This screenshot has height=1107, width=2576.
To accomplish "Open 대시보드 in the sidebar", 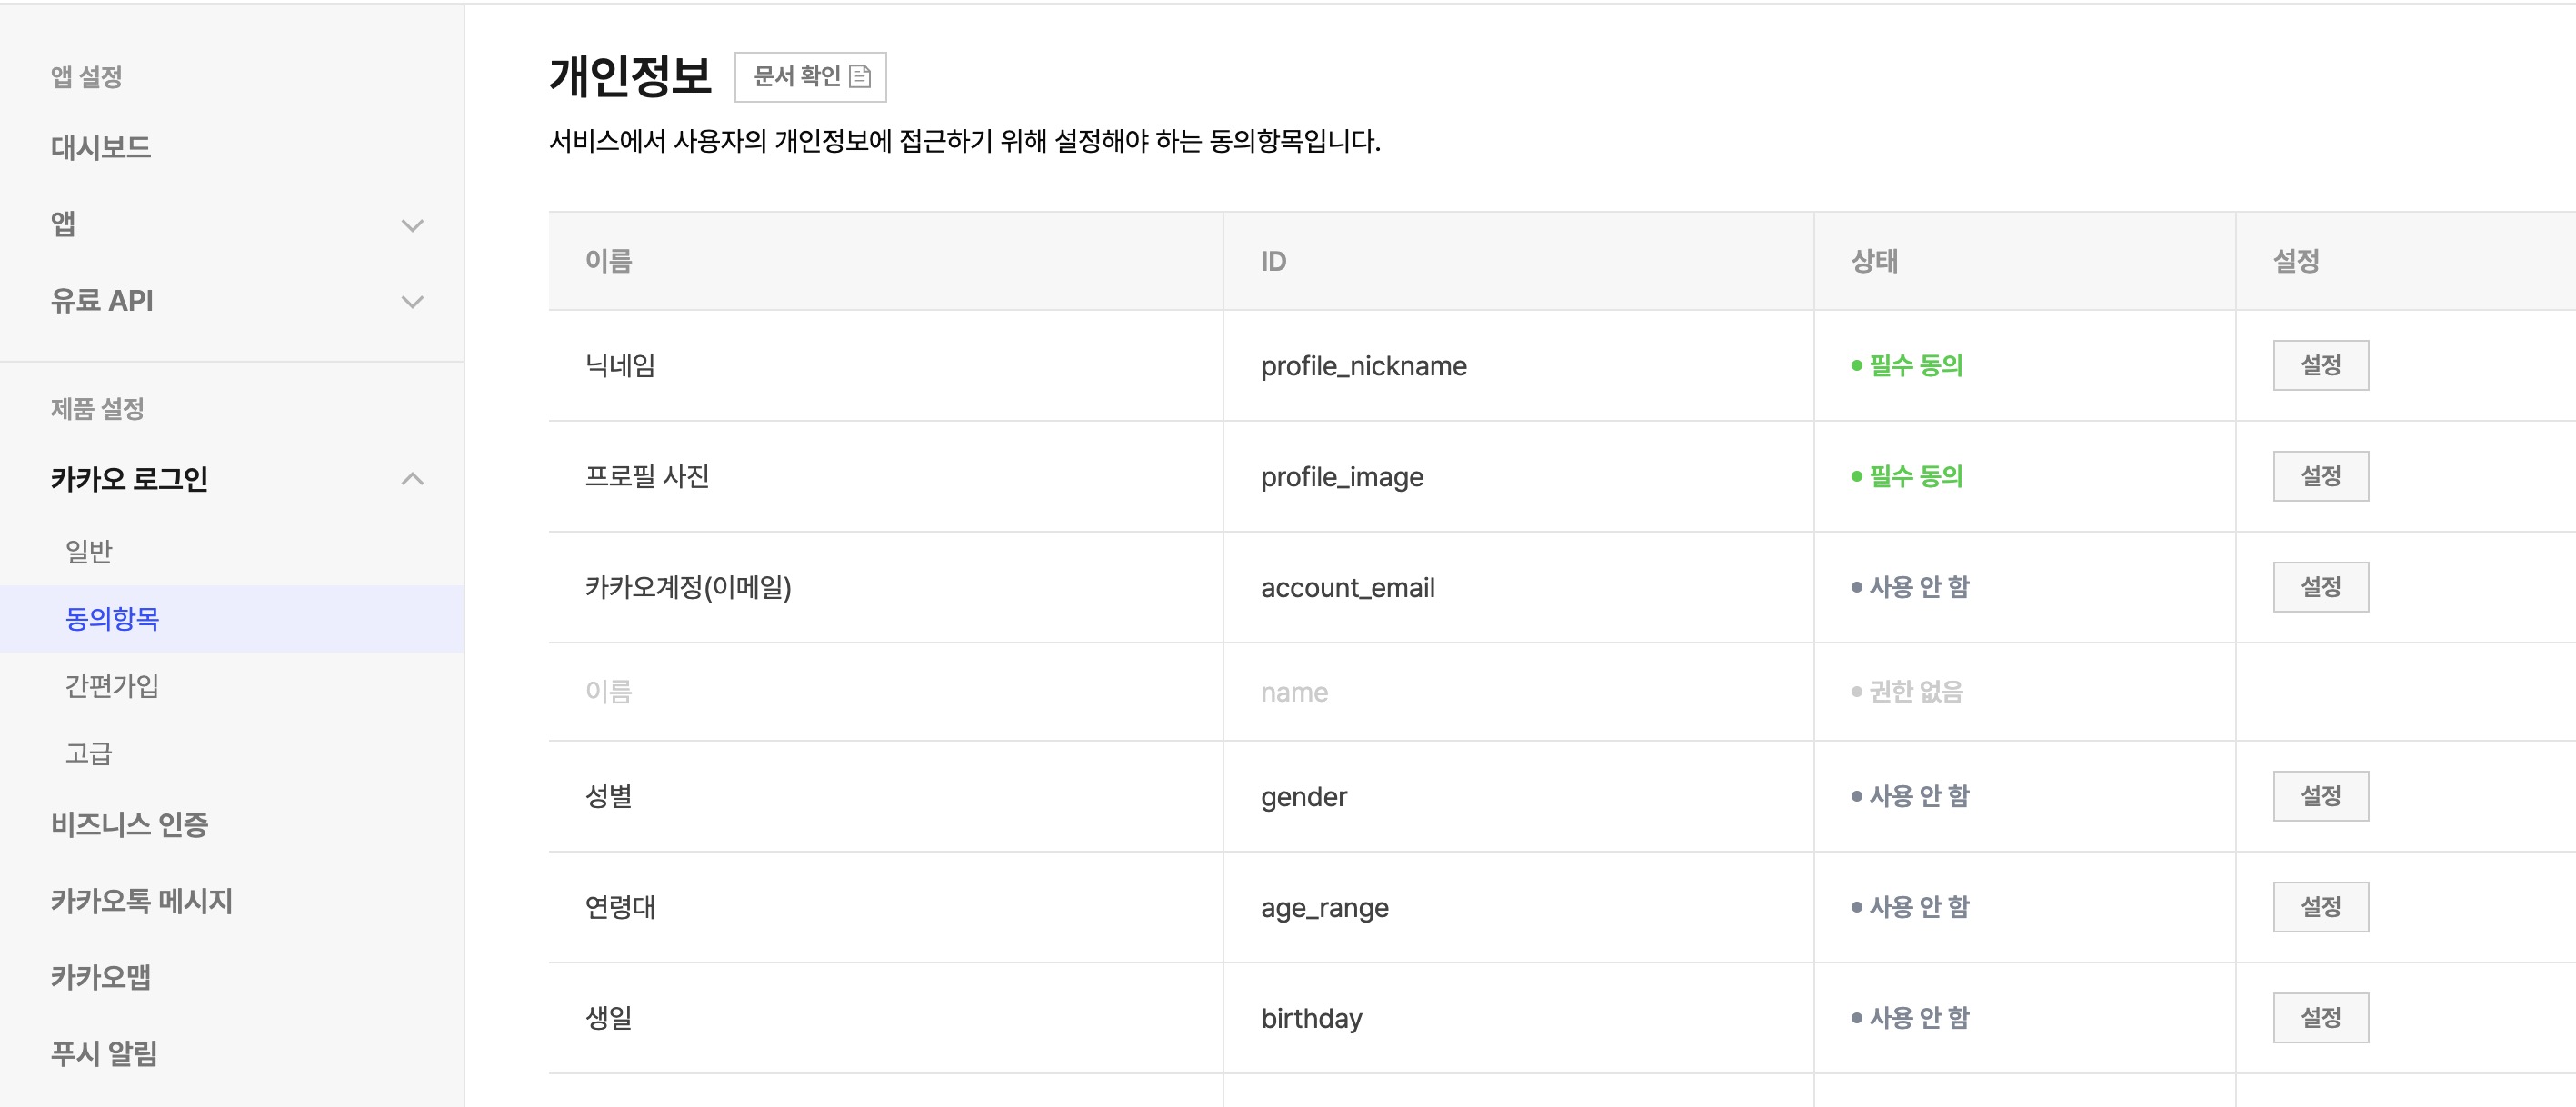I will [x=101, y=148].
